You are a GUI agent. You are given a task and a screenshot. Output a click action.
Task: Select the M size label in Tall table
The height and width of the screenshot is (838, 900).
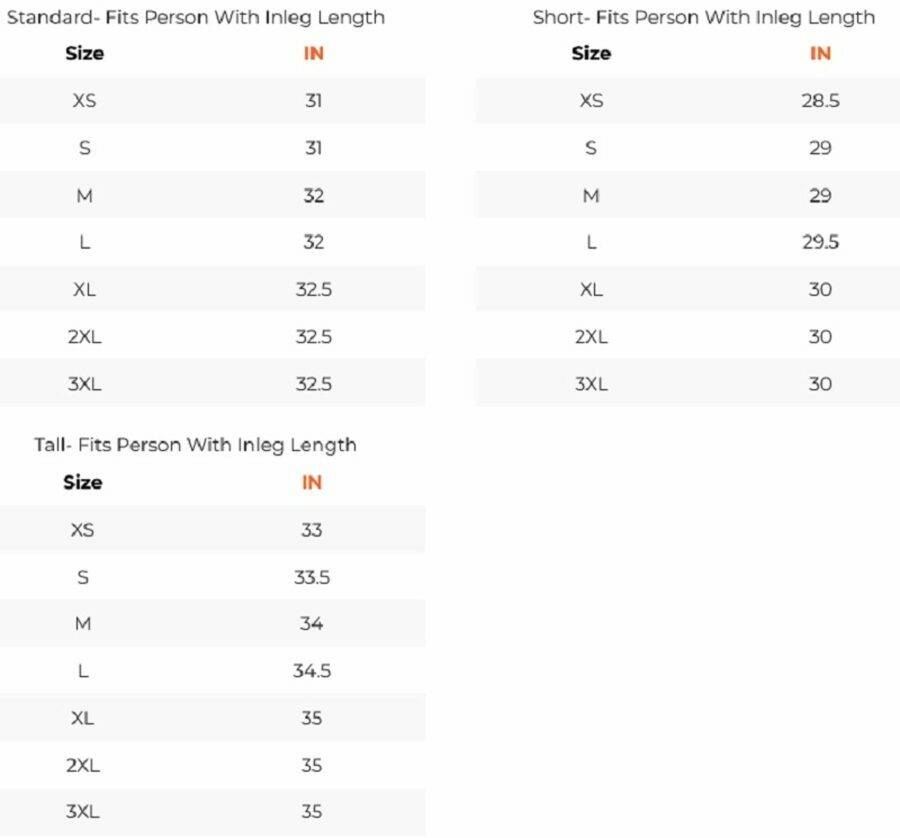(83, 624)
